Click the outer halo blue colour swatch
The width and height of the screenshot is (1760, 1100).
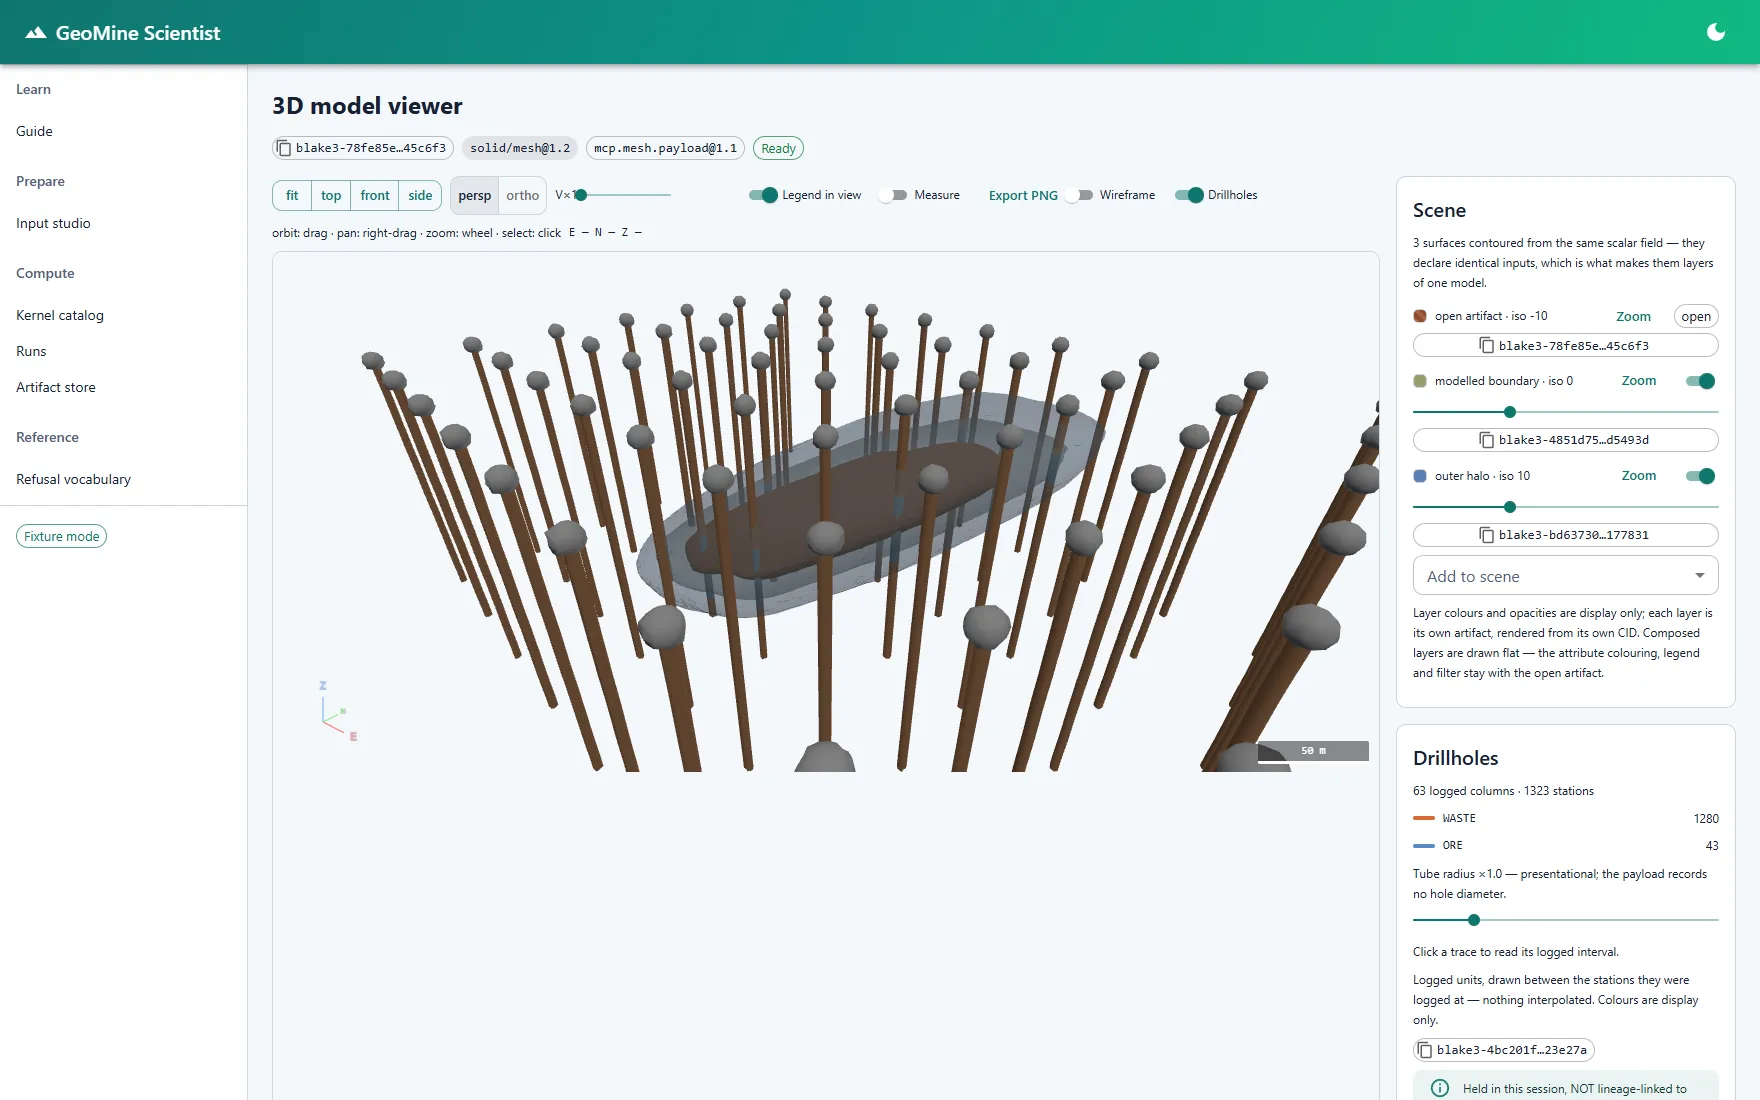[1420, 476]
